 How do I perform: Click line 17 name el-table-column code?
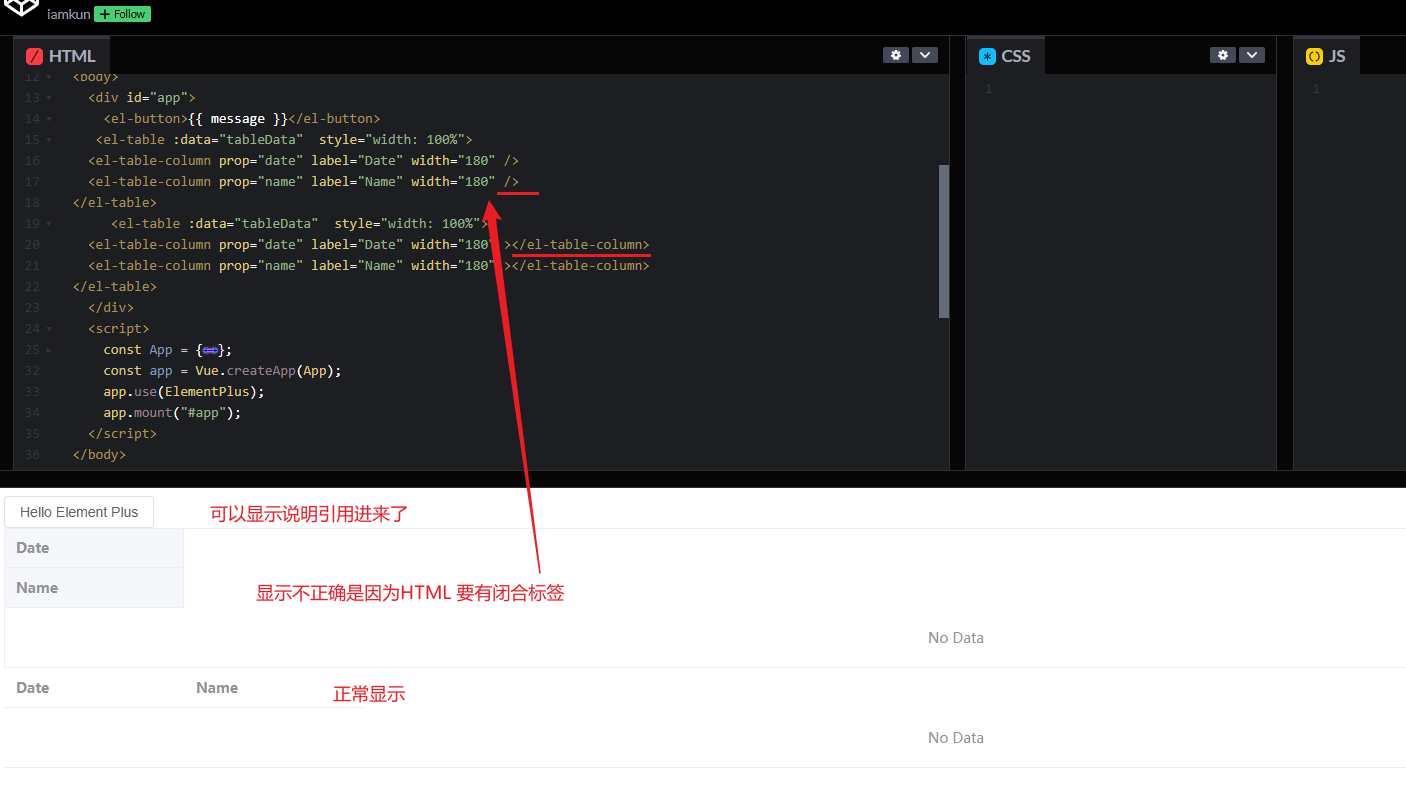point(303,182)
